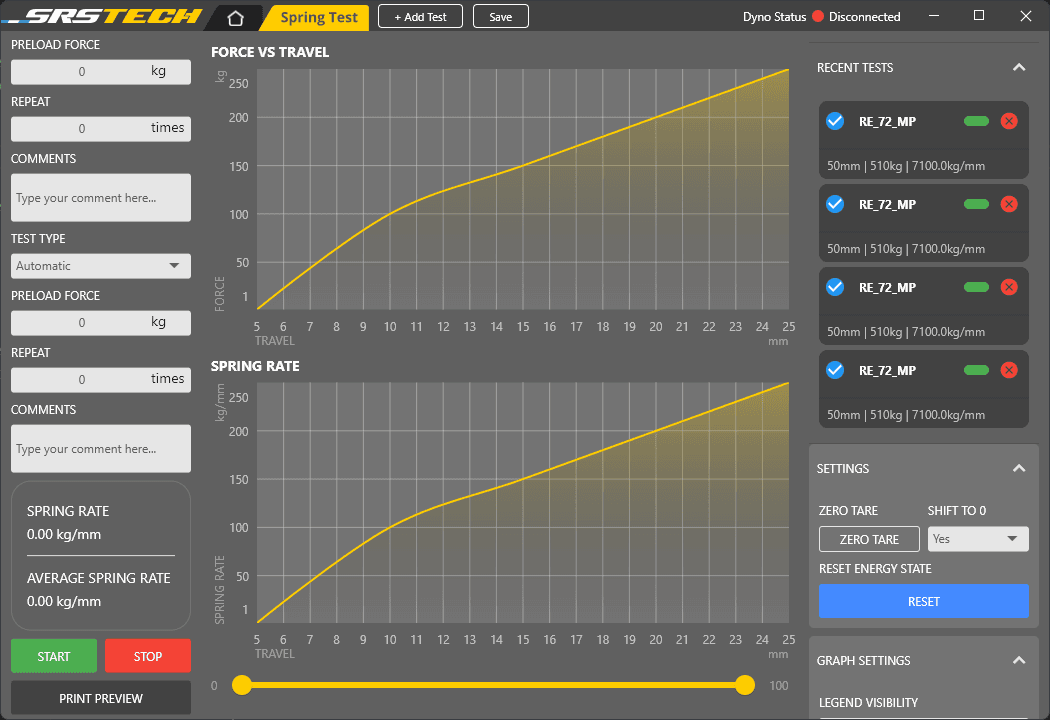Delete the fourth RE_72_MP test
Viewport: 1050px width, 720px height.
1009,370
